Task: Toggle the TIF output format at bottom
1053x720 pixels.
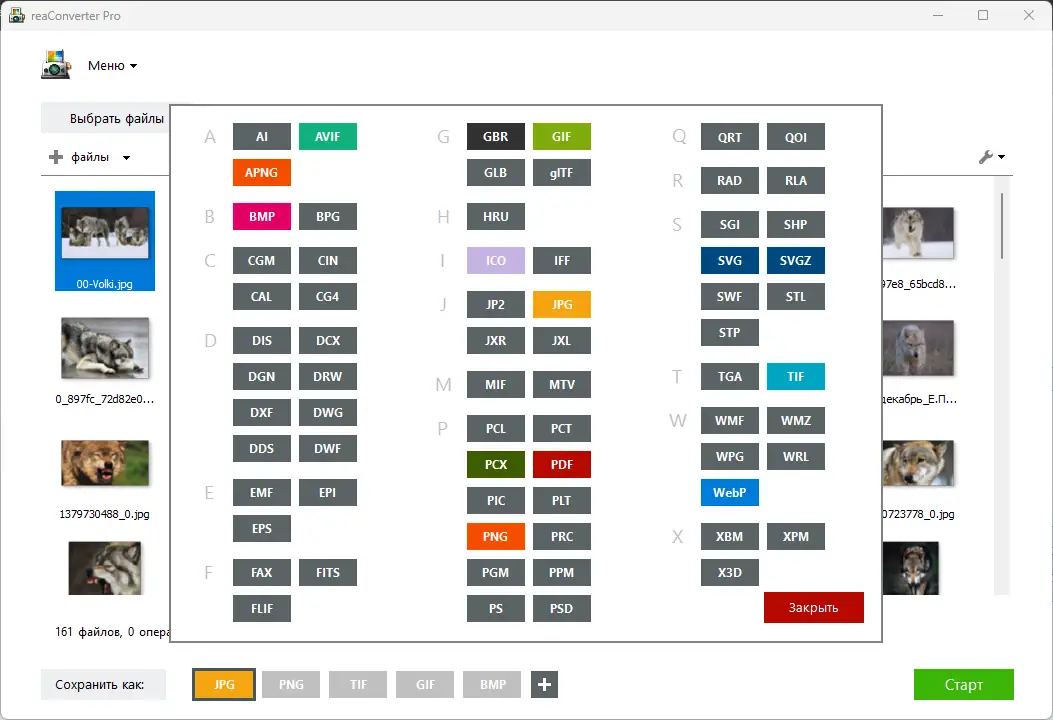Action: pos(358,684)
